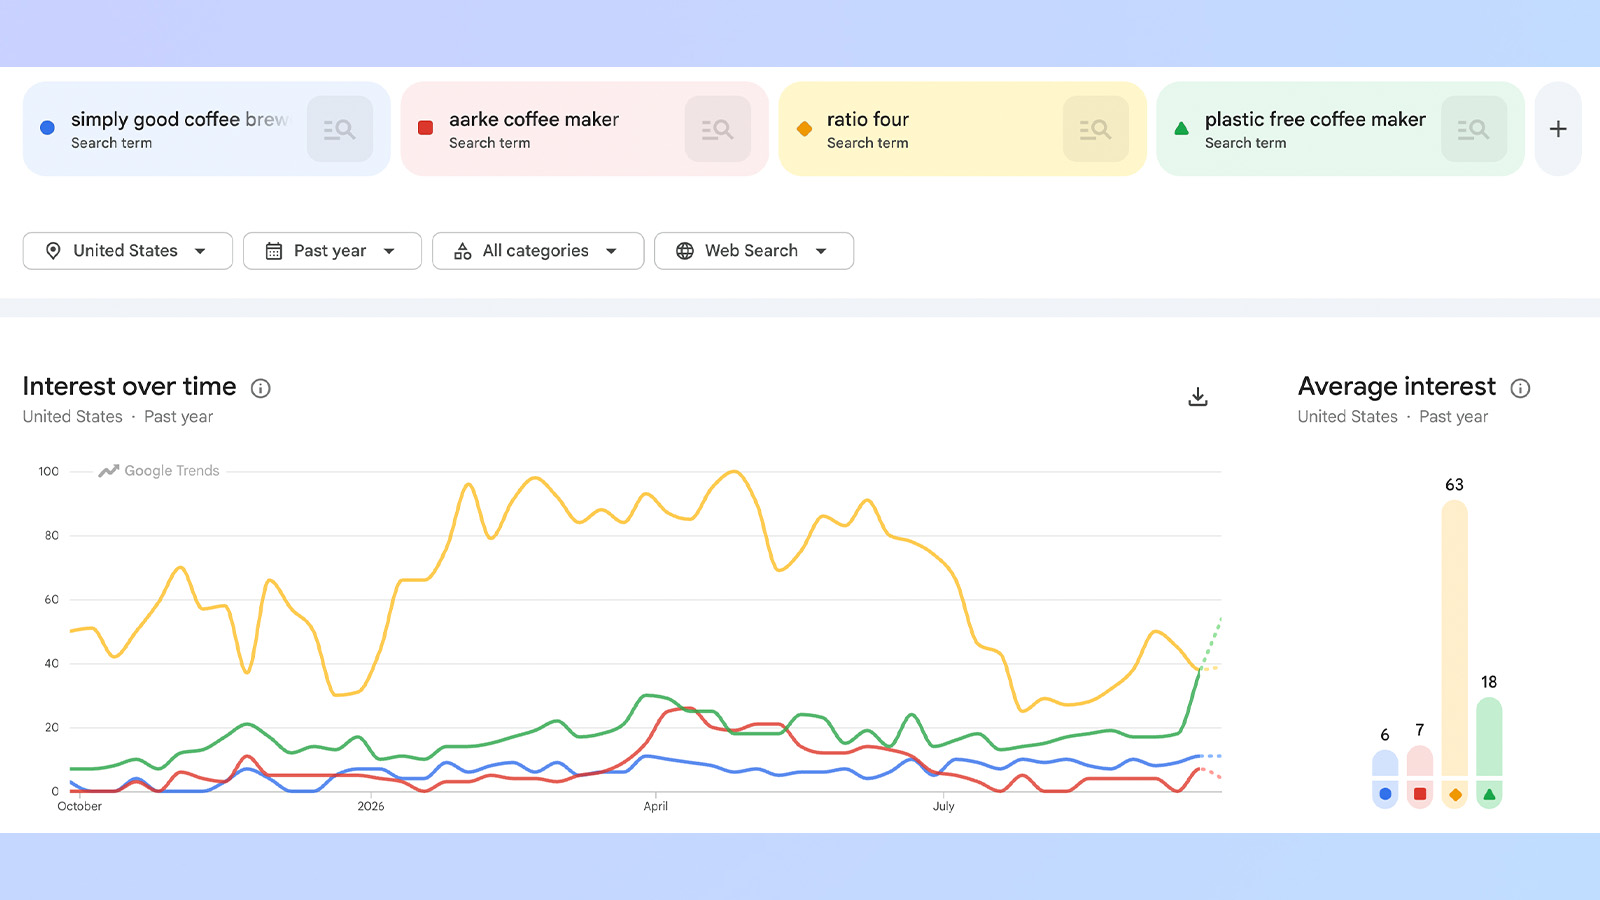This screenshot has height=900, width=1600.
Task: Click the Average interest heading
Action: pos(1397,387)
